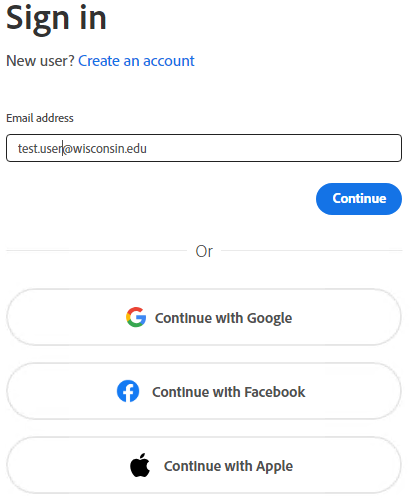Click on "test" in the email text
This screenshot has width=414, height=504.
click(27, 148)
